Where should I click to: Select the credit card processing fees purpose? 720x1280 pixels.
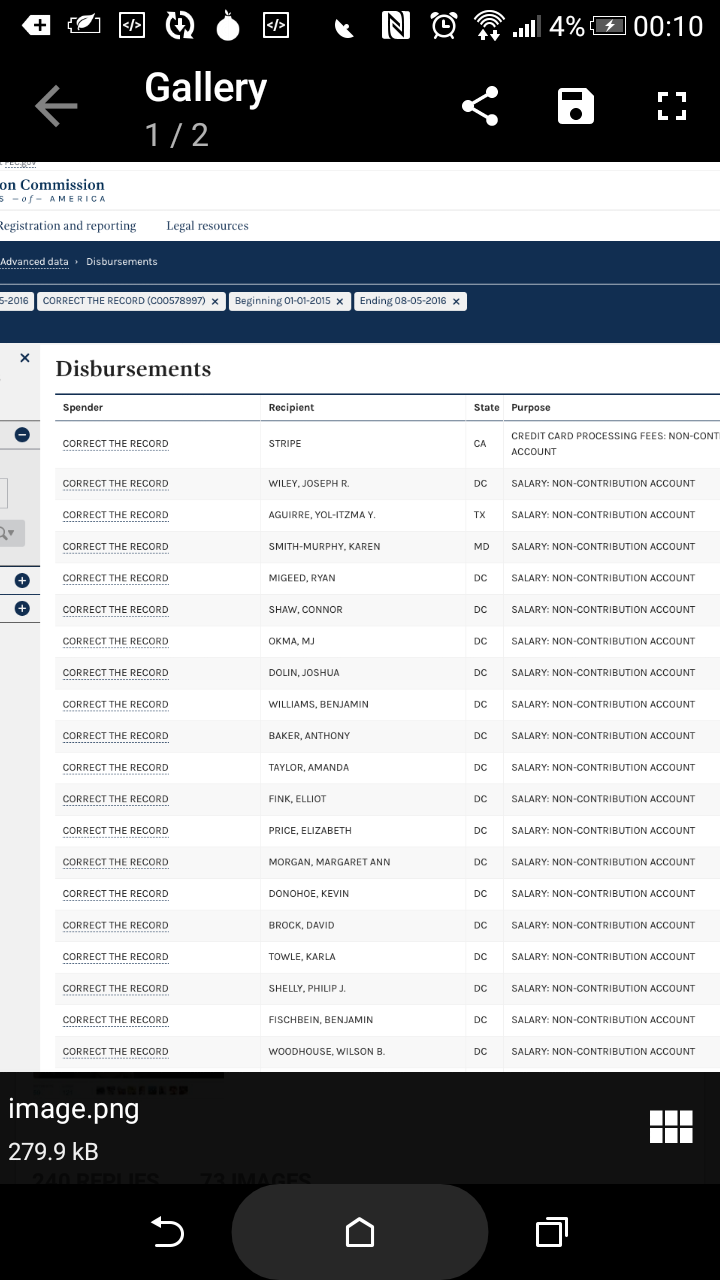point(615,444)
